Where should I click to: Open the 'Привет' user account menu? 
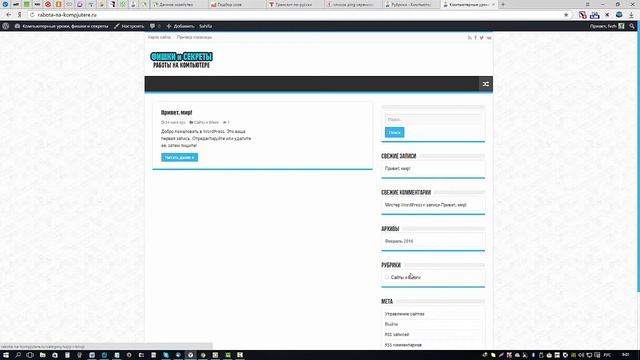click(x=607, y=26)
